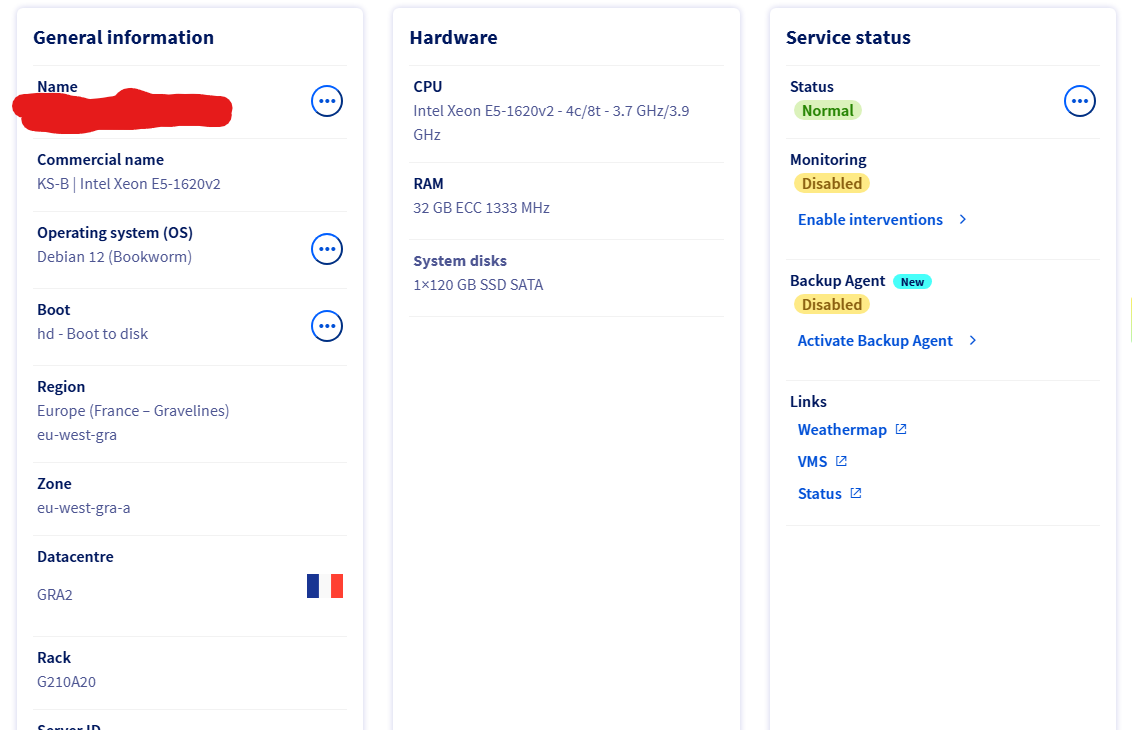
Task: Click the 'Links' section label
Action: pyautogui.click(x=808, y=401)
